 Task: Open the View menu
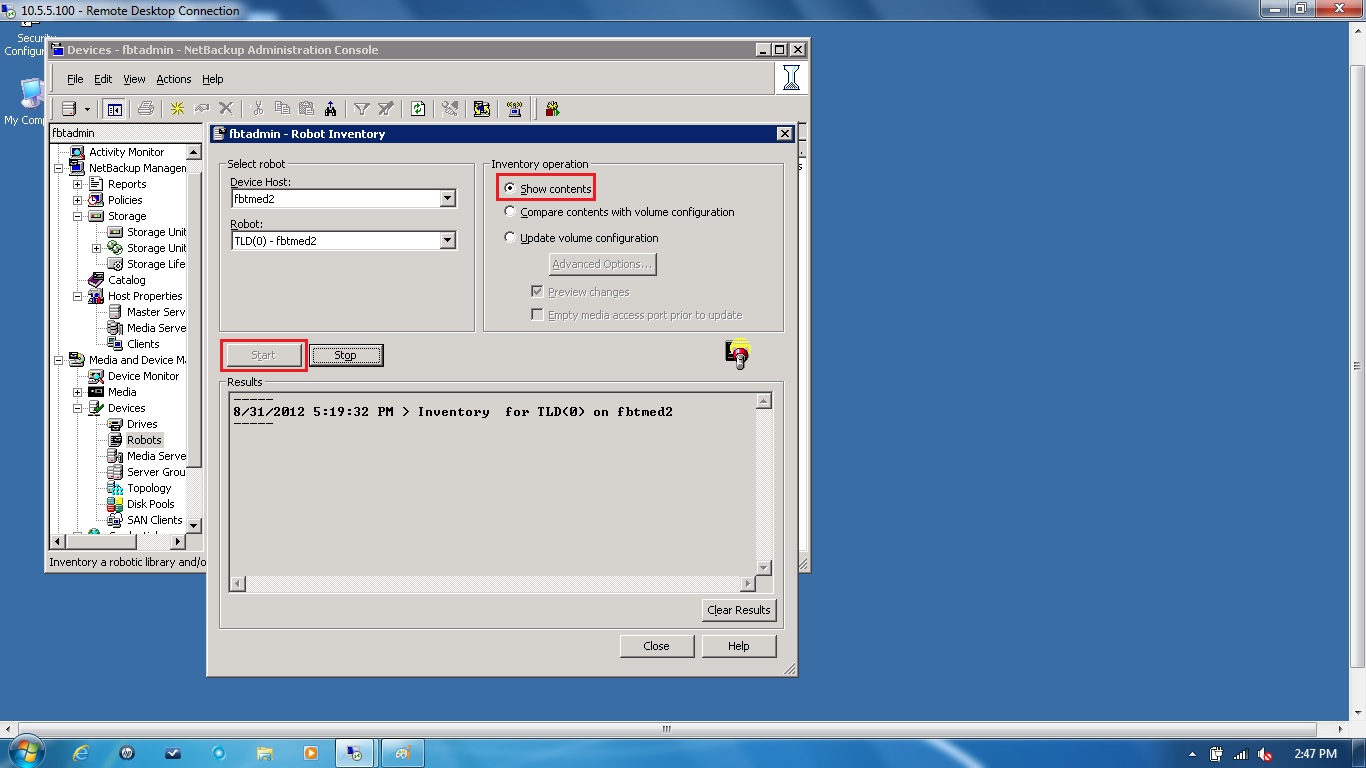click(x=134, y=79)
